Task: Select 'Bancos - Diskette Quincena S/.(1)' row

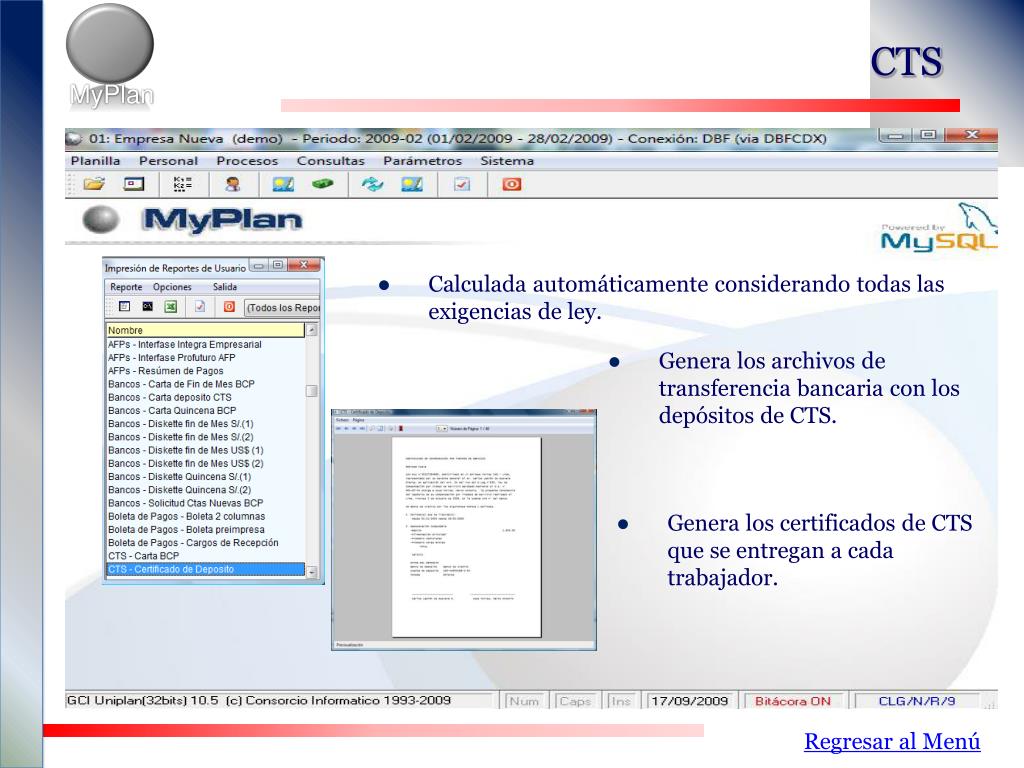Action: (x=205, y=476)
